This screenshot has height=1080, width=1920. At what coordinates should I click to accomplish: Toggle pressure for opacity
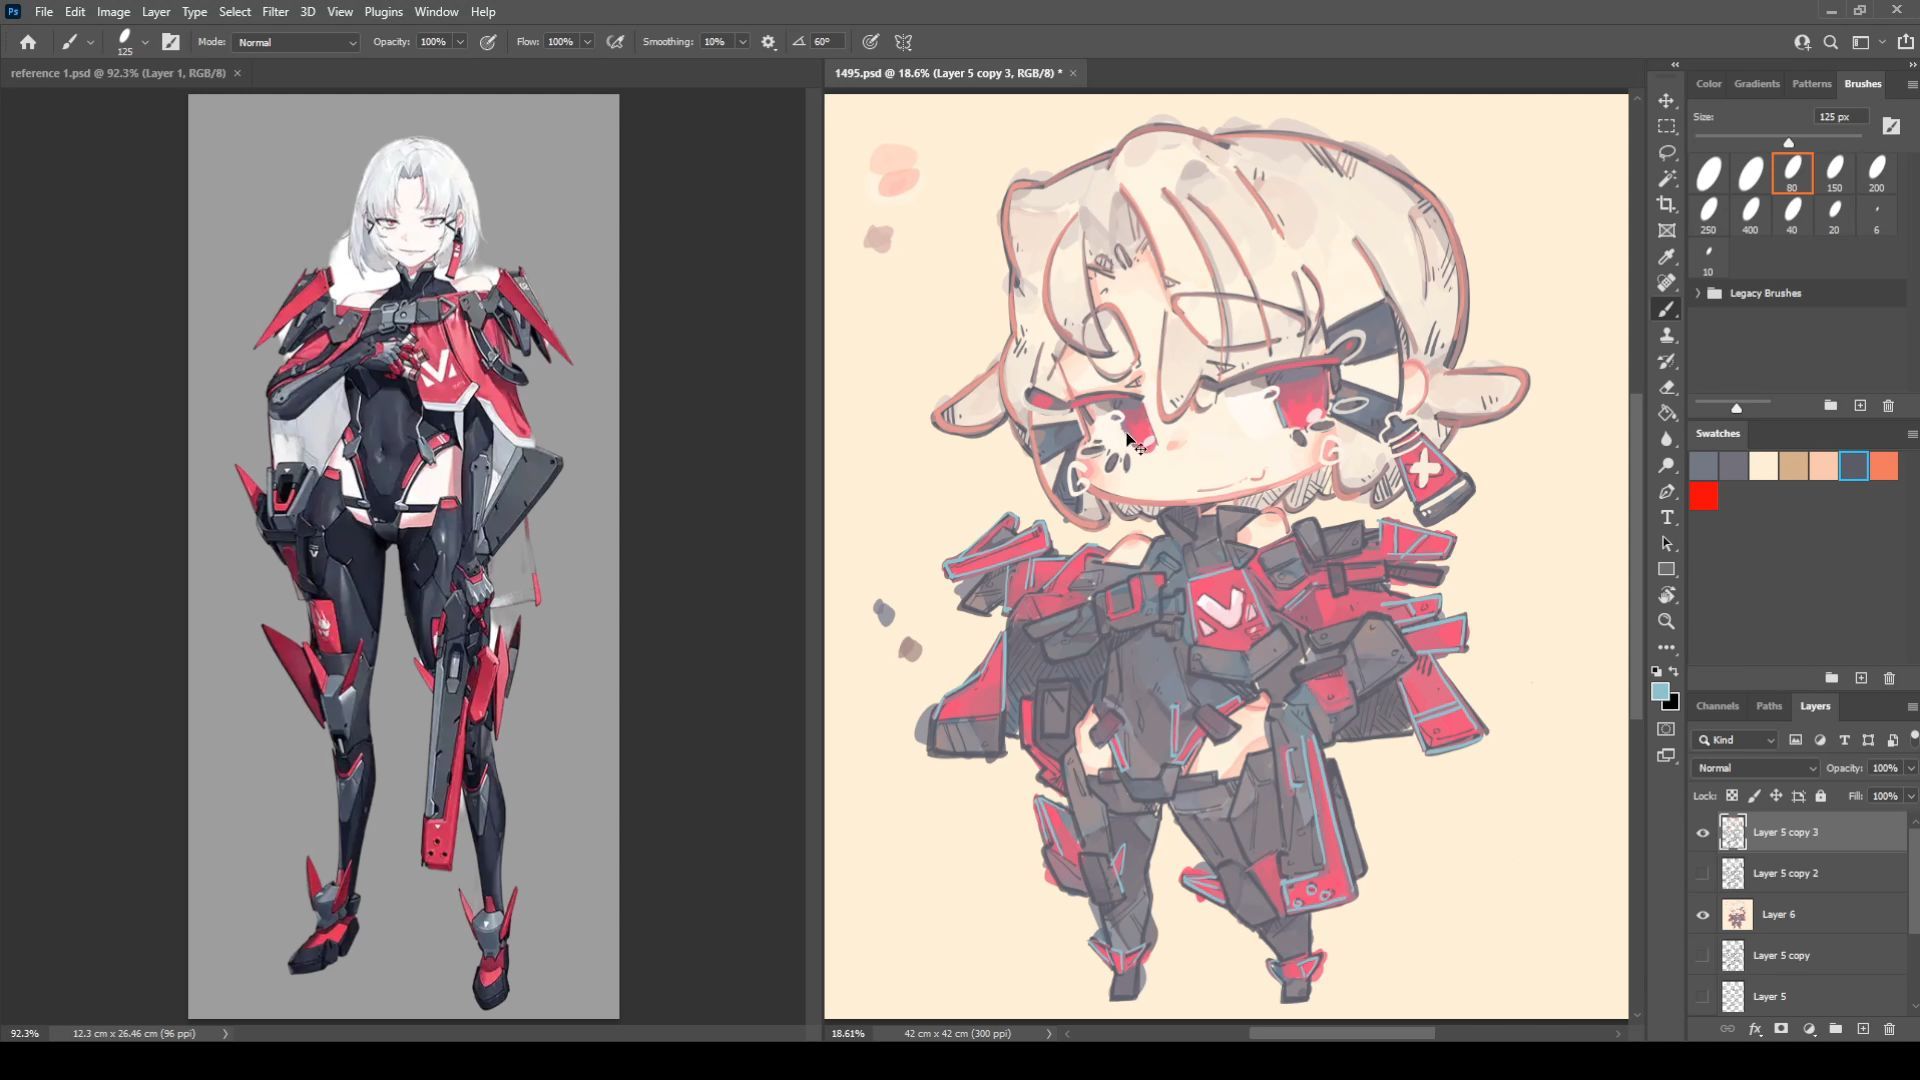[x=488, y=42]
